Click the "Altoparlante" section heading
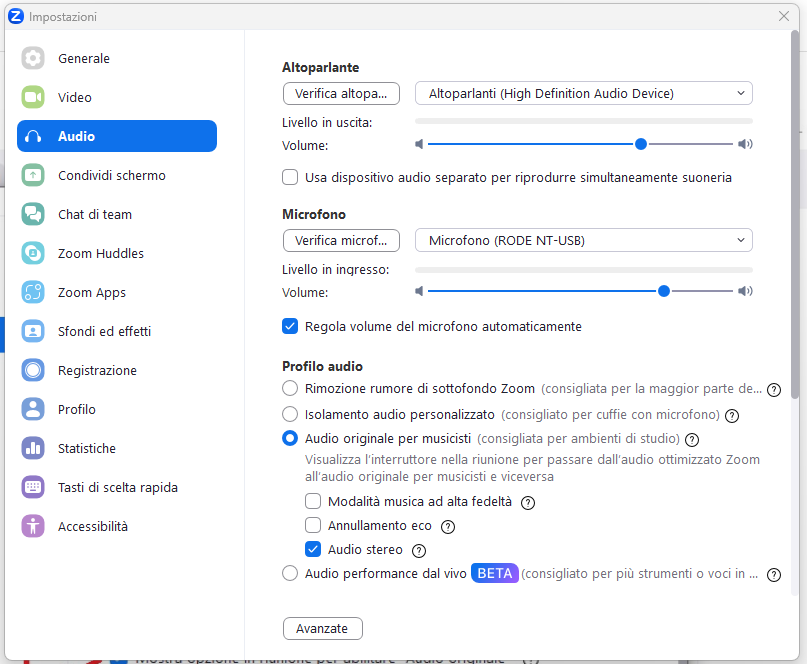 pos(321,67)
